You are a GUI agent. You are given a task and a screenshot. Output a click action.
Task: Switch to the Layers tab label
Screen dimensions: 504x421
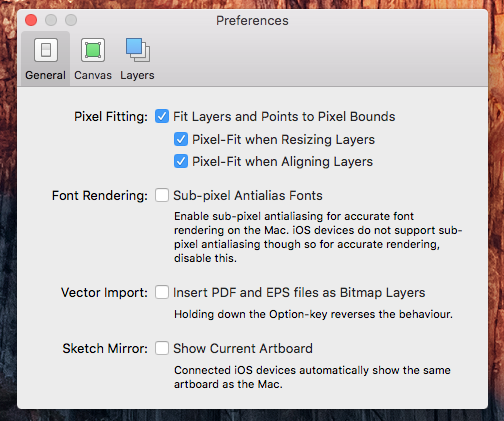pos(137,75)
